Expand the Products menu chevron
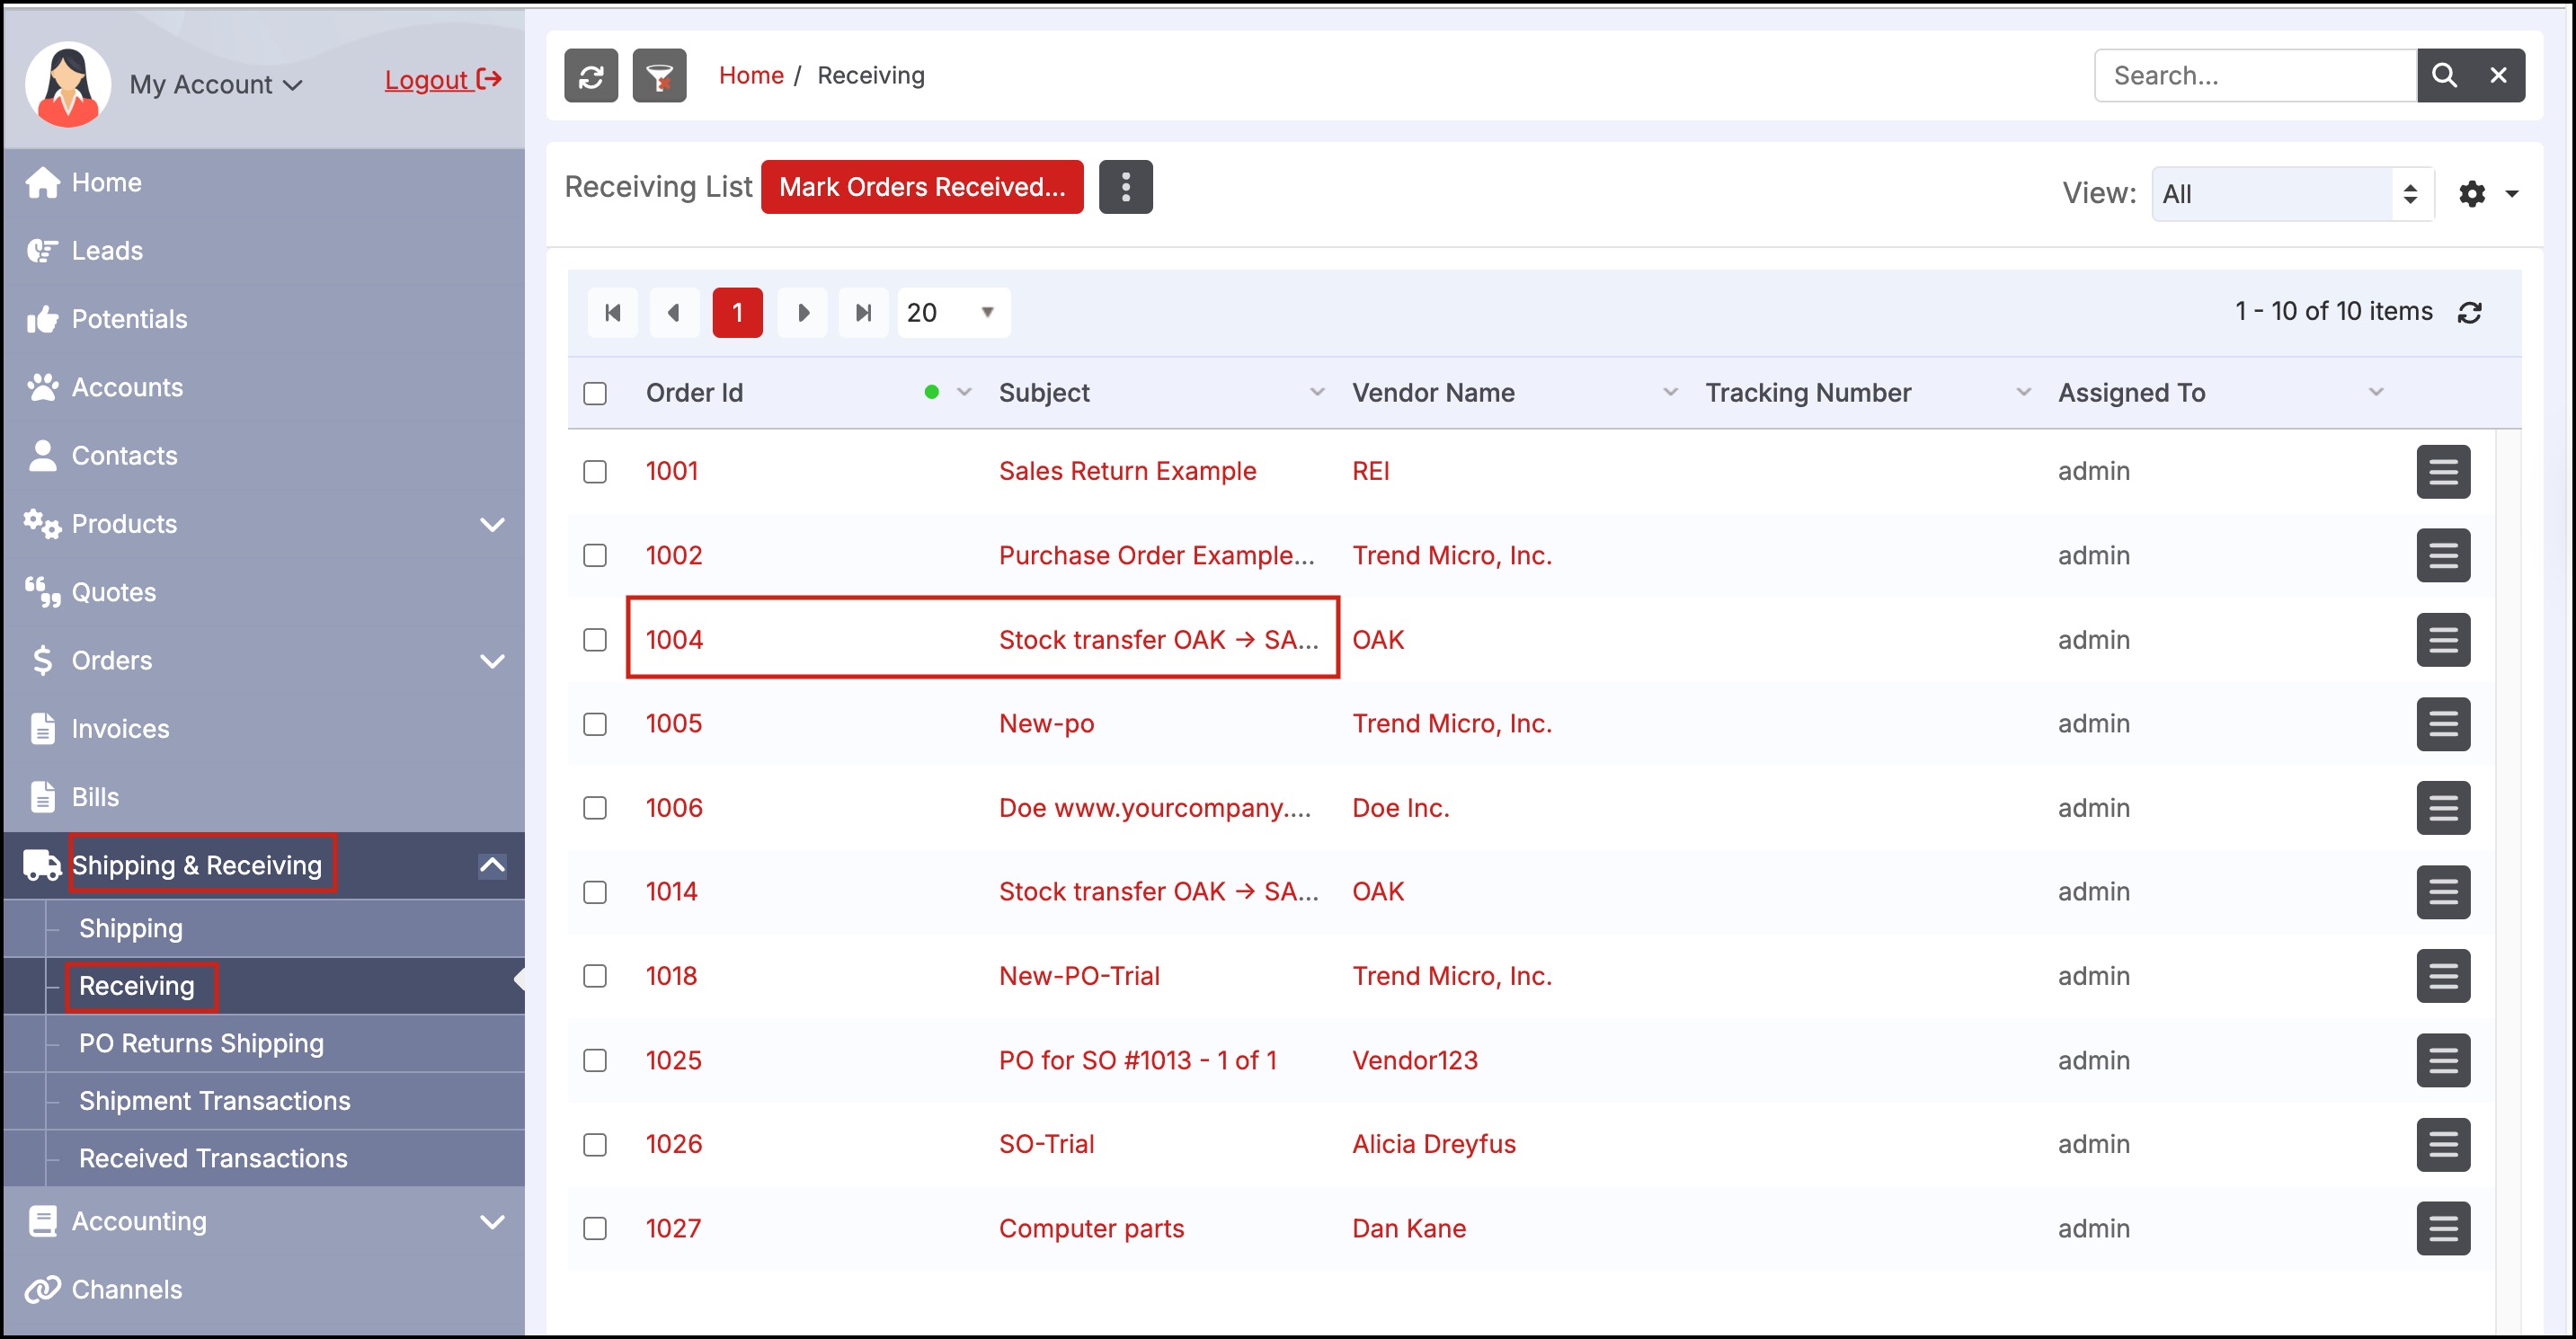 [x=492, y=524]
